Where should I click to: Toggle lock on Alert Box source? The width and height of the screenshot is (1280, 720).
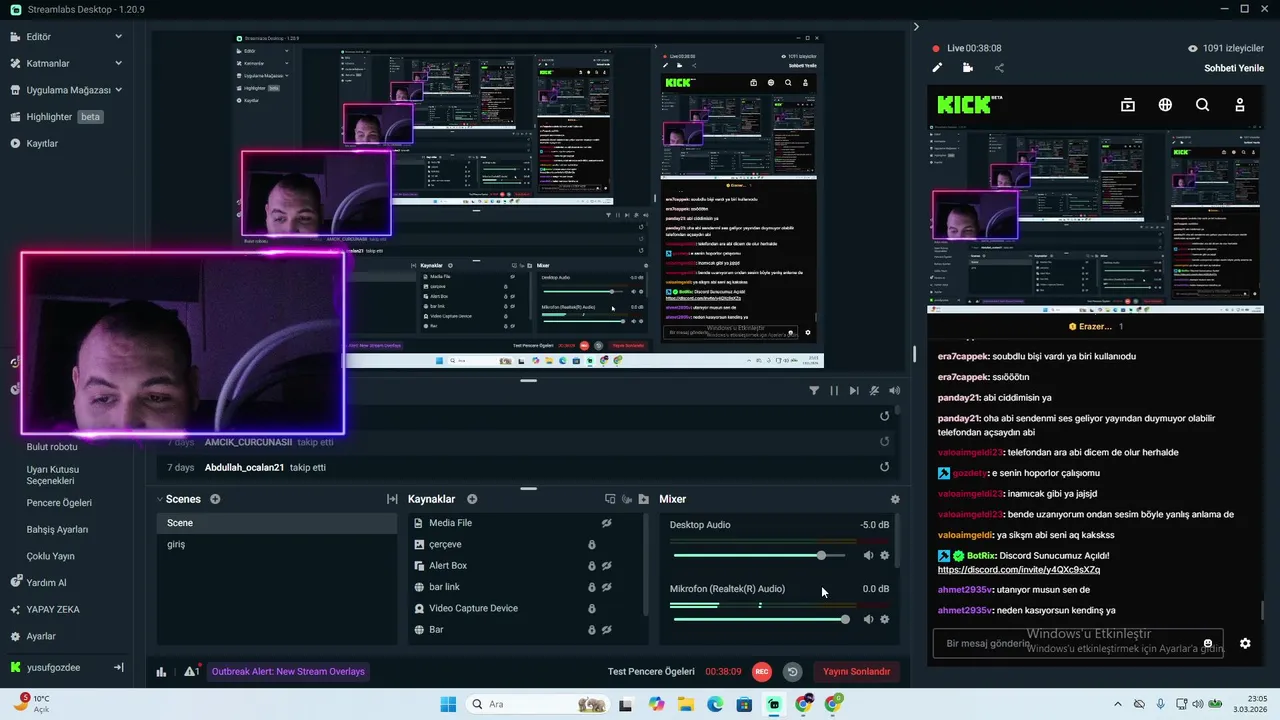coord(591,566)
